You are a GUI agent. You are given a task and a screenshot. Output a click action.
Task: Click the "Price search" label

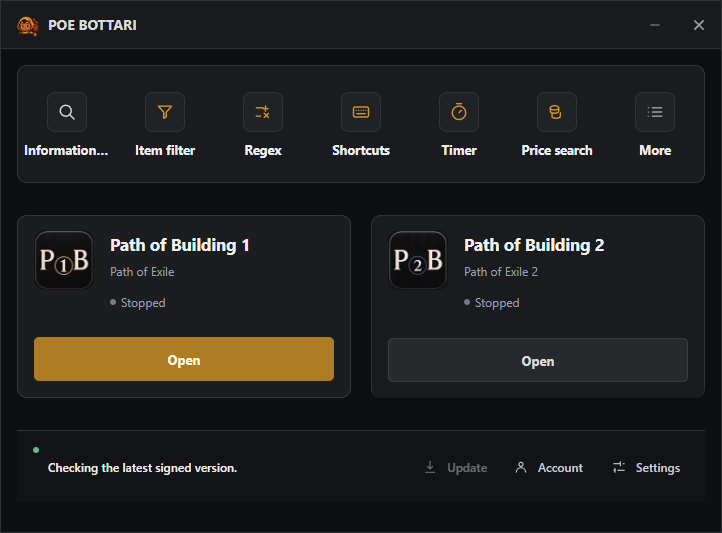coord(557,151)
